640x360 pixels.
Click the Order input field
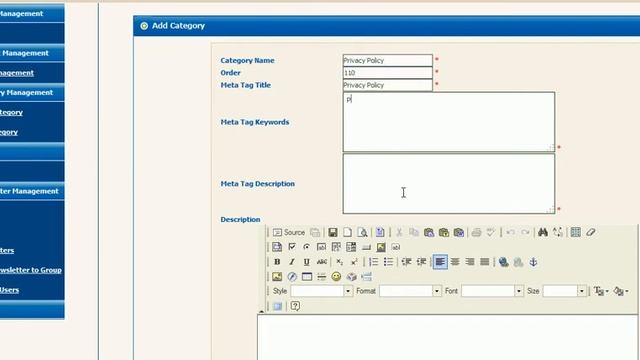[x=387, y=73]
